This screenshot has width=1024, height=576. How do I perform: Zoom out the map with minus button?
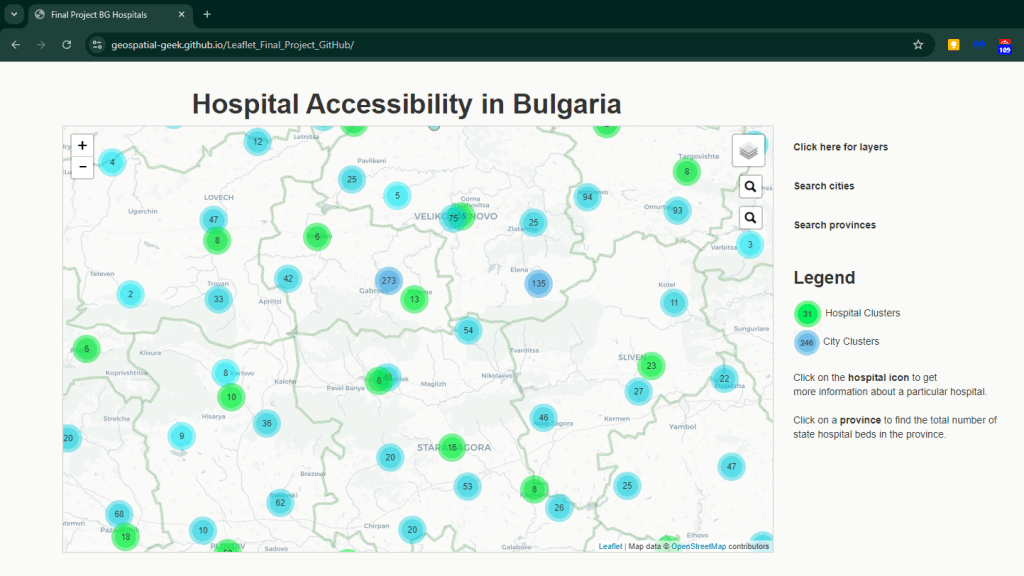[x=82, y=167]
